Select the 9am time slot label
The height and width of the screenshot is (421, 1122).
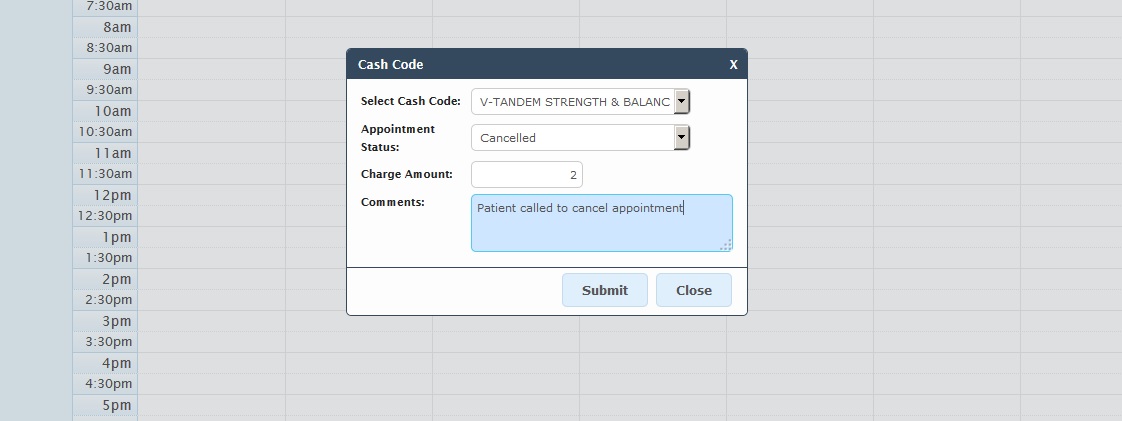115,69
